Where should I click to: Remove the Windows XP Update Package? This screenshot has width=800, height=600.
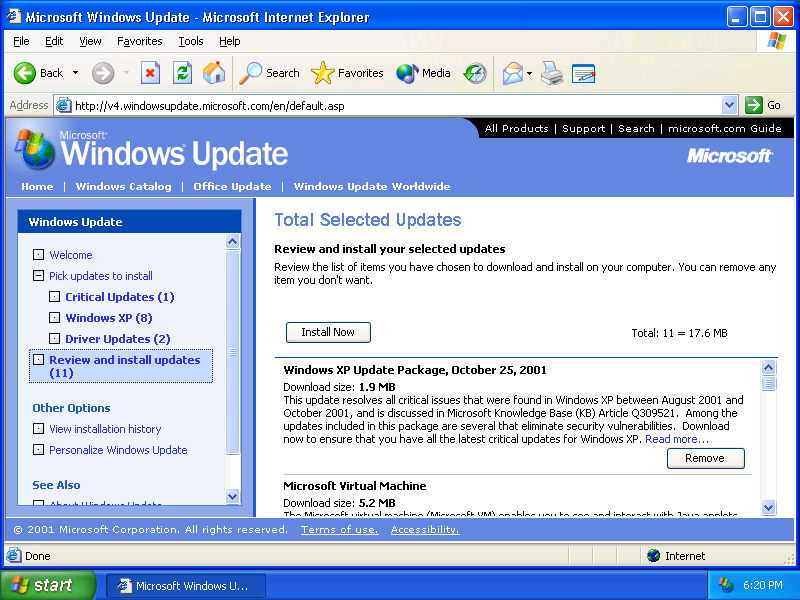705,458
